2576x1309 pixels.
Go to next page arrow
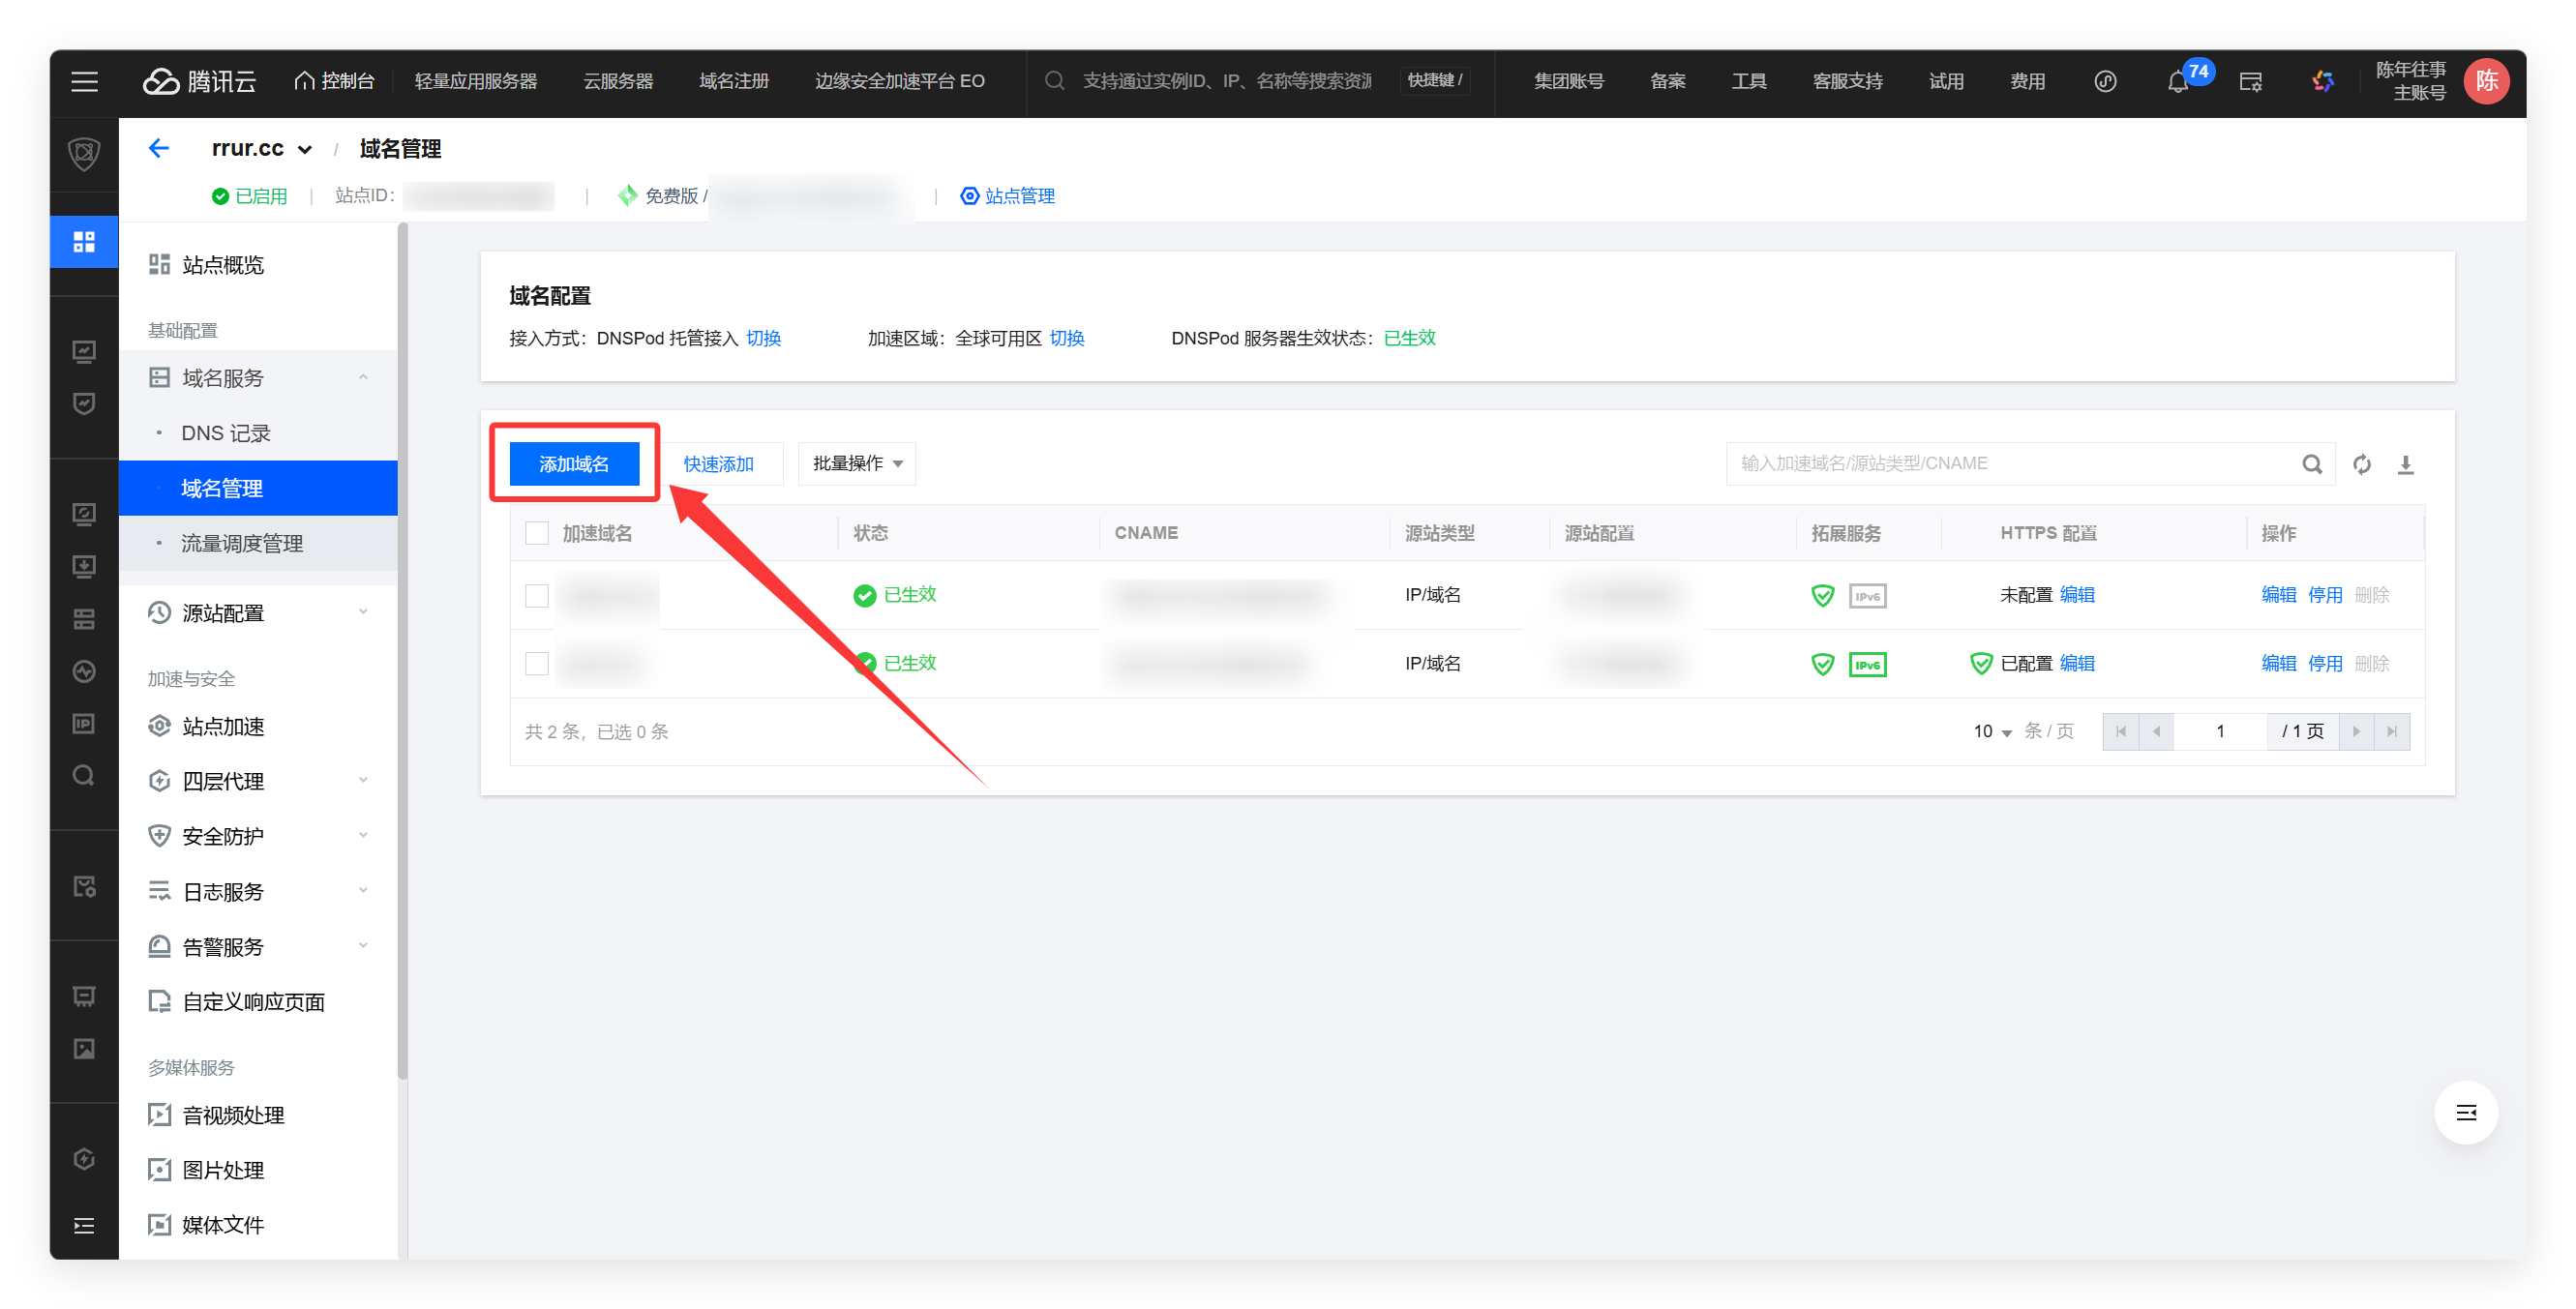click(2356, 732)
